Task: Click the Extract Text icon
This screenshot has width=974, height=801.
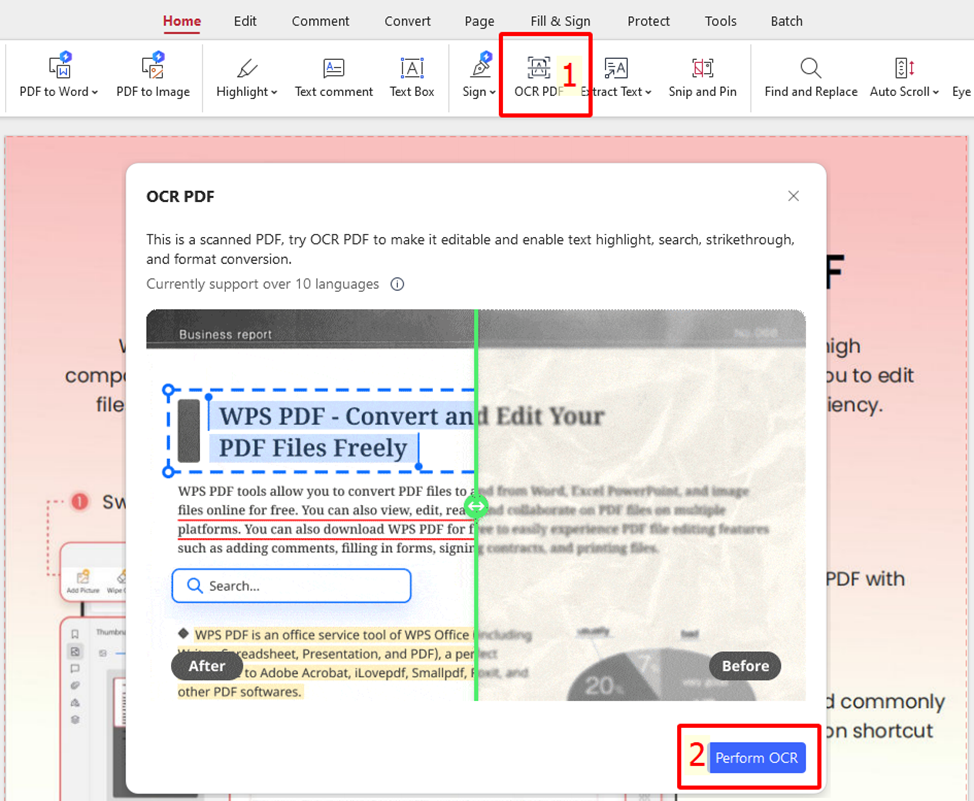Action: (616, 68)
